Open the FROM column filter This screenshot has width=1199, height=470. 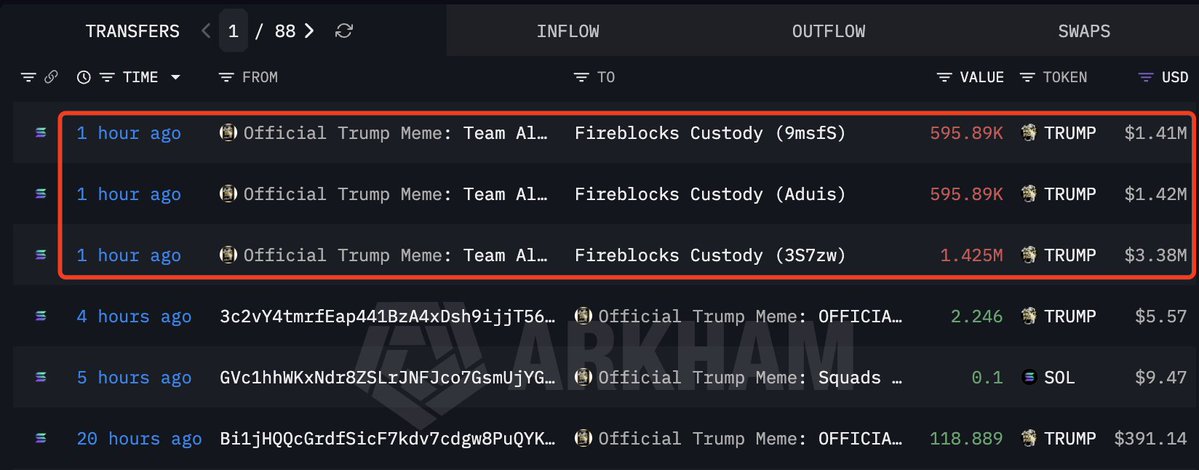(226, 77)
